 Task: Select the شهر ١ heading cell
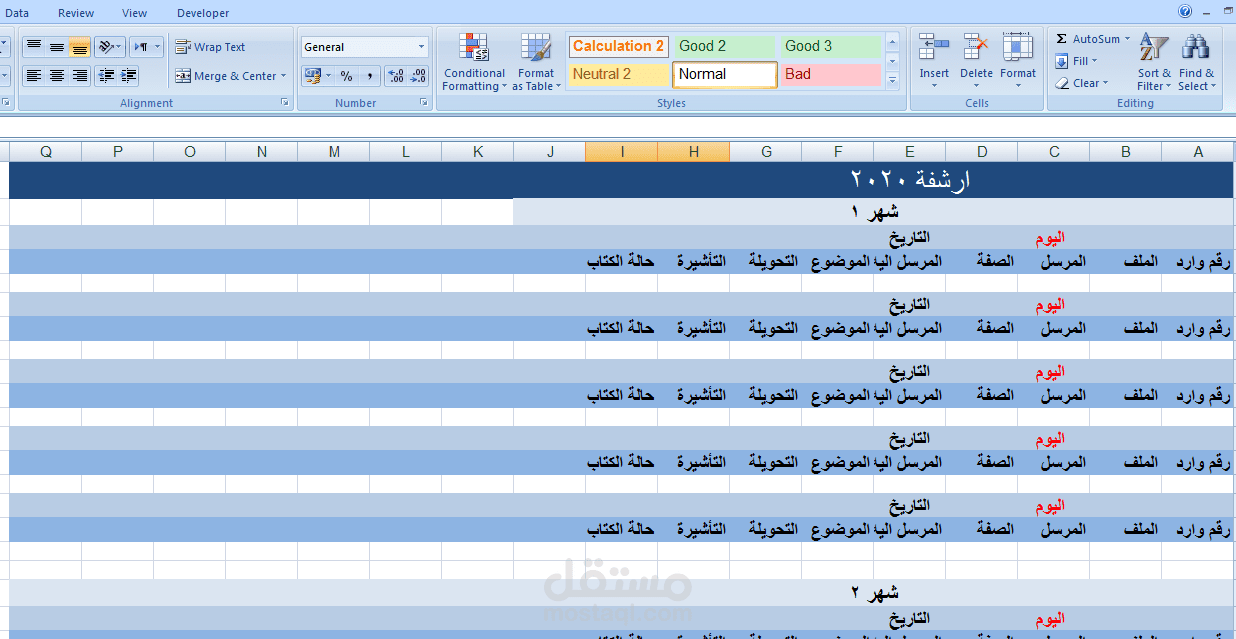point(874,212)
